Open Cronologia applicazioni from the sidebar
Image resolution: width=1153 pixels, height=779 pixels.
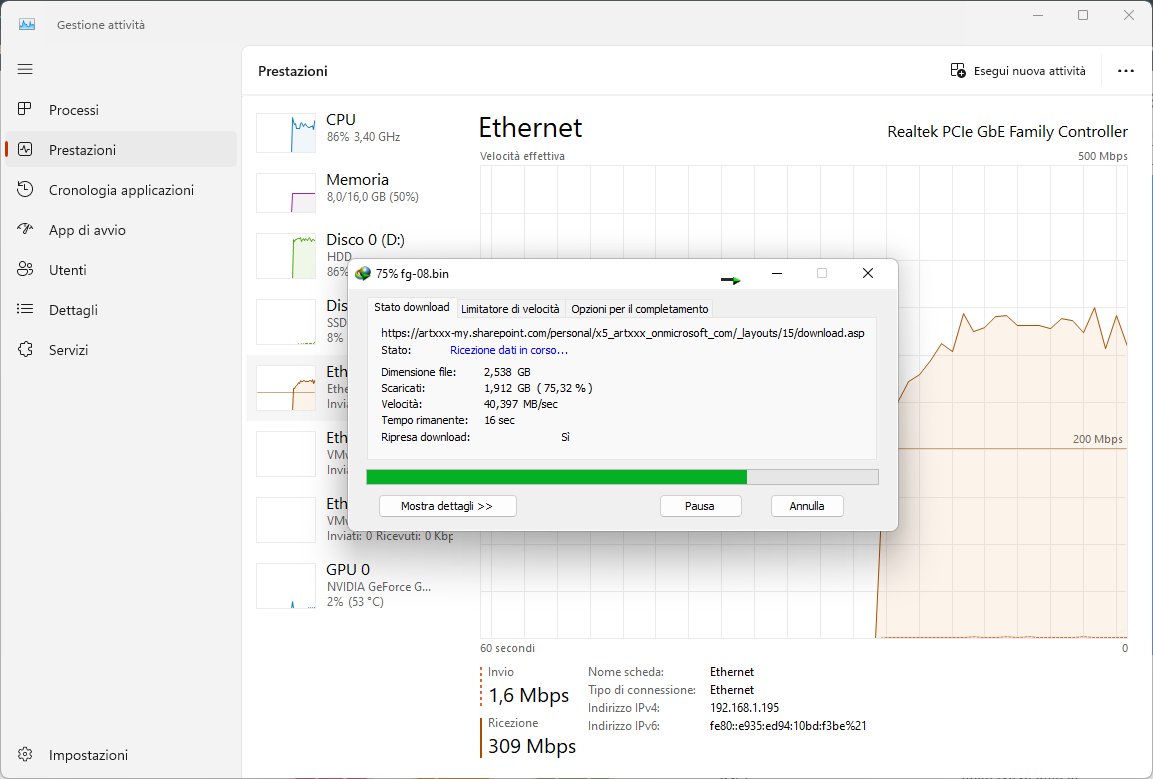tap(120, 190)
